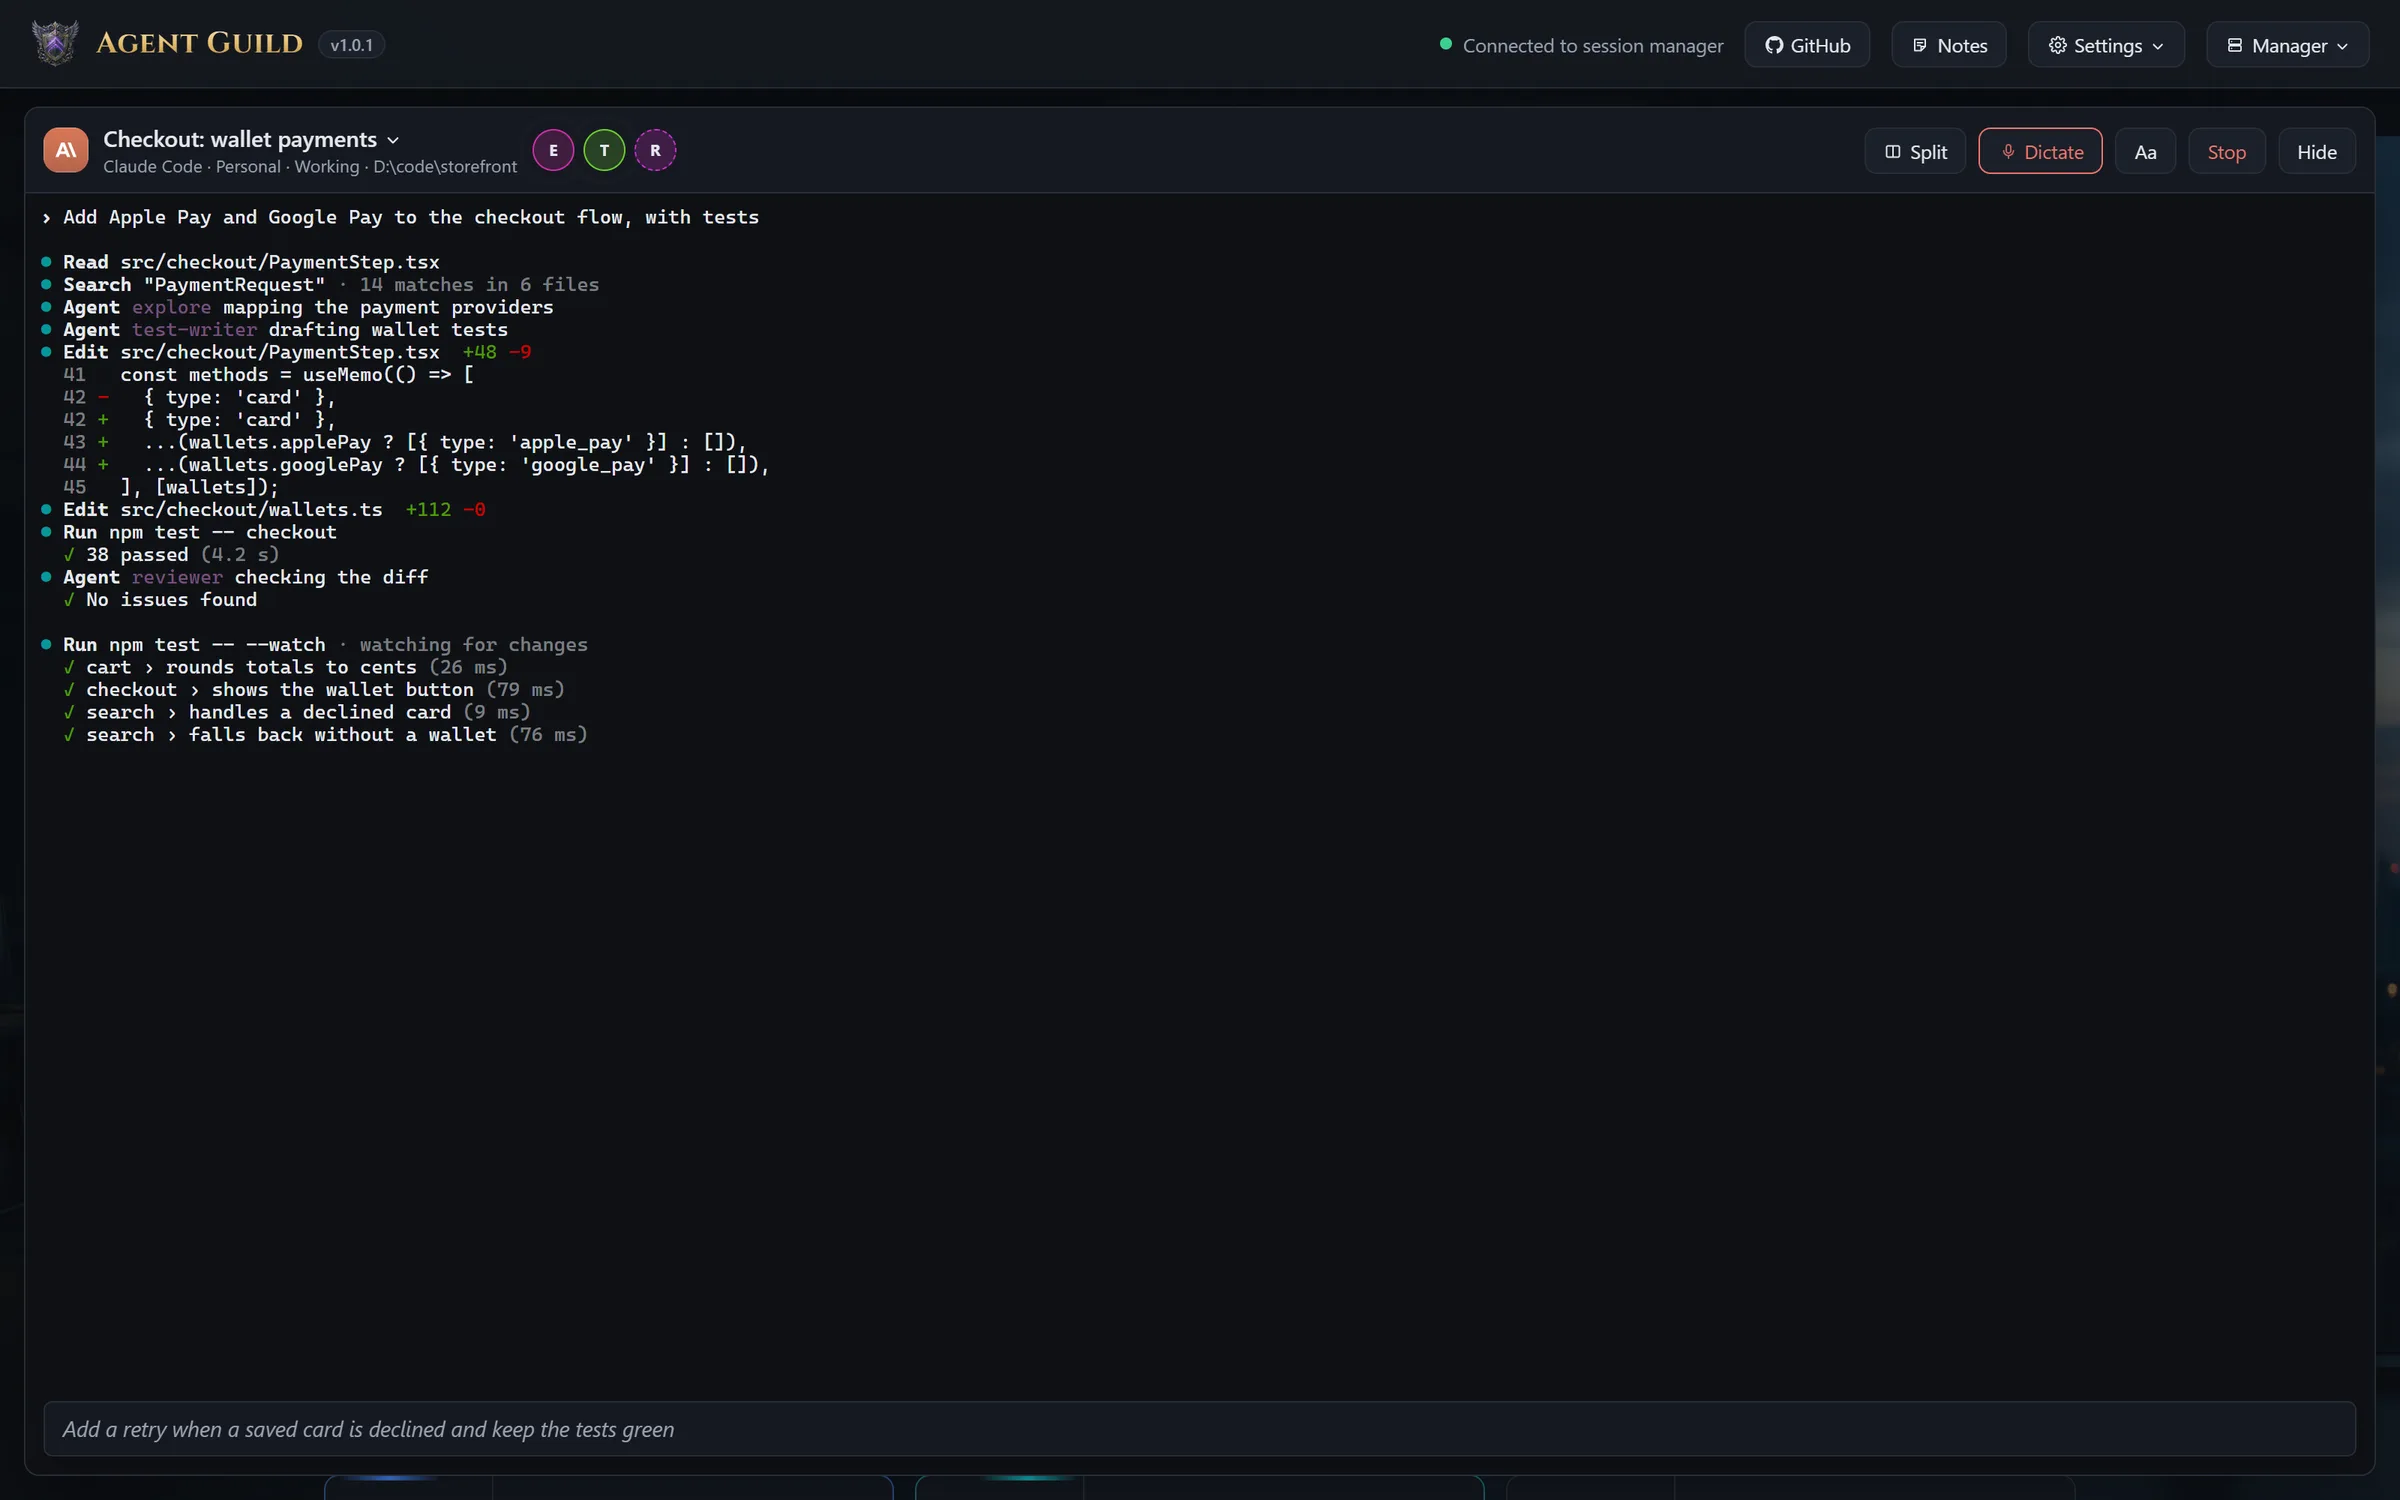Image resolution: width=2400 pixels, height=1500 pixels.
Task: Click the test-writer agent name link
Action: [x=194, y=330]
